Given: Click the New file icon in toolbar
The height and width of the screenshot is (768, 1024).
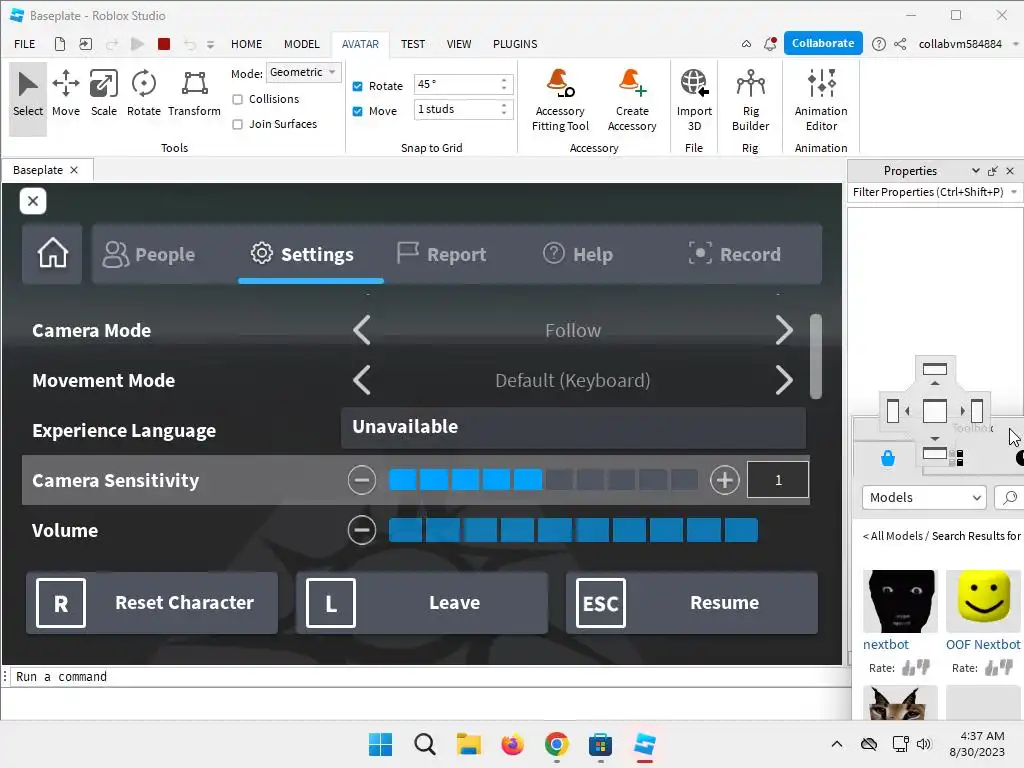Looking at the screenshot, I should [59, 44].
